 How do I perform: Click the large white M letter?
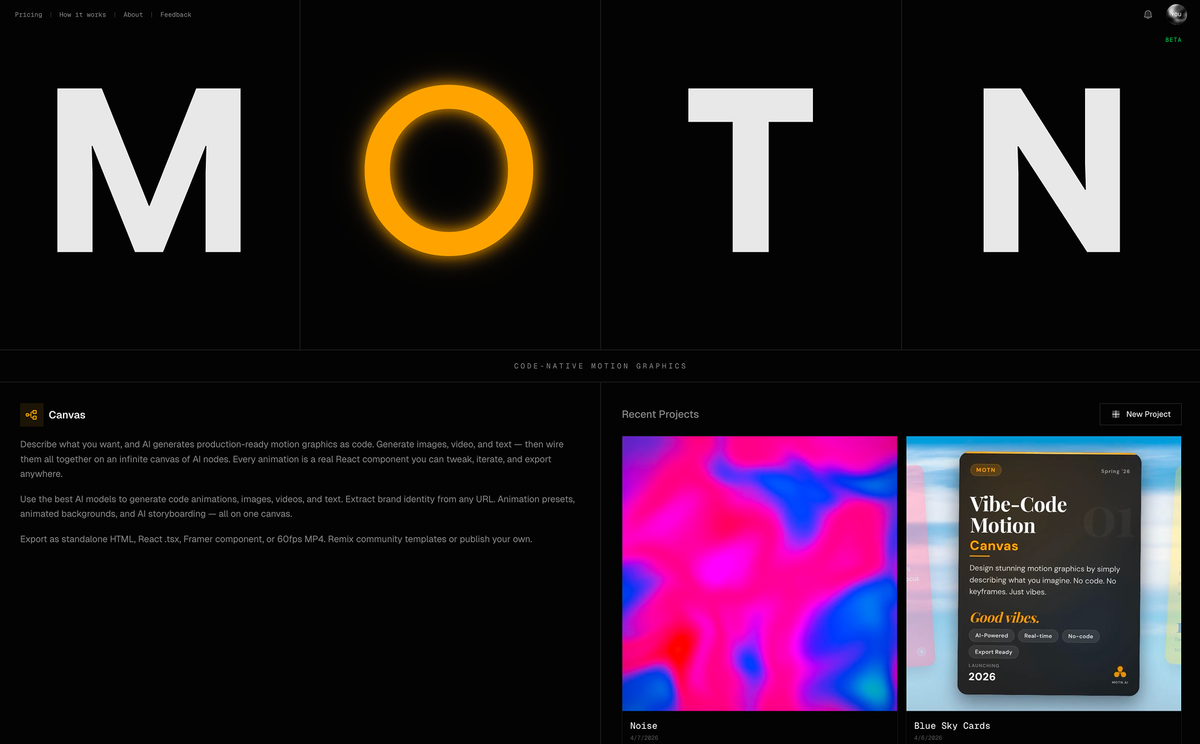[x=148, y=170]
